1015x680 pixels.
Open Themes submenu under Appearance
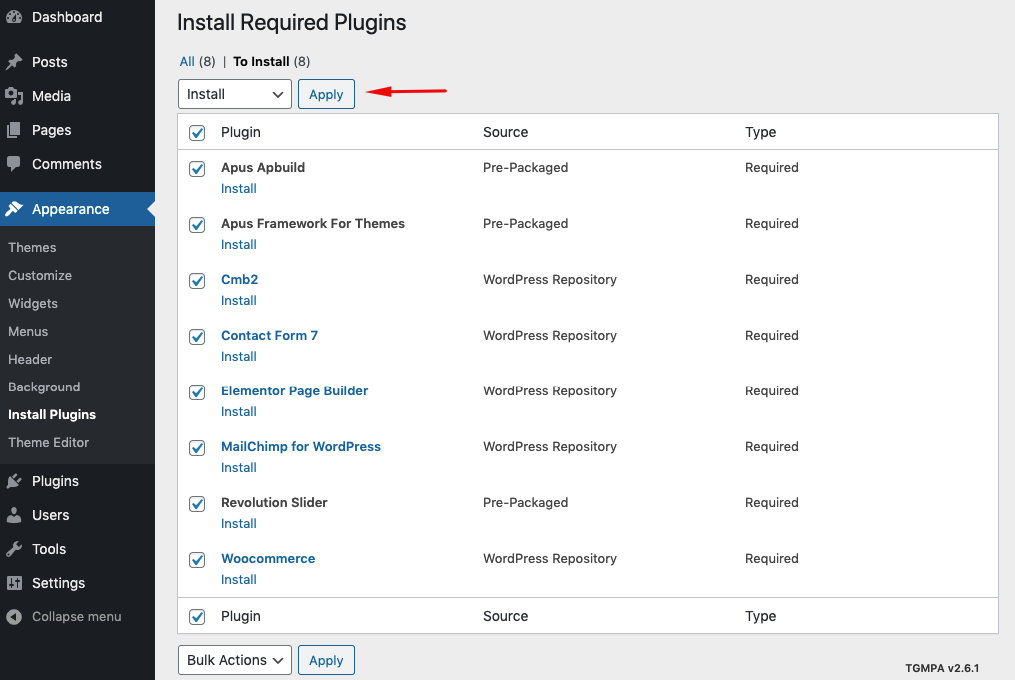point(32,247)
